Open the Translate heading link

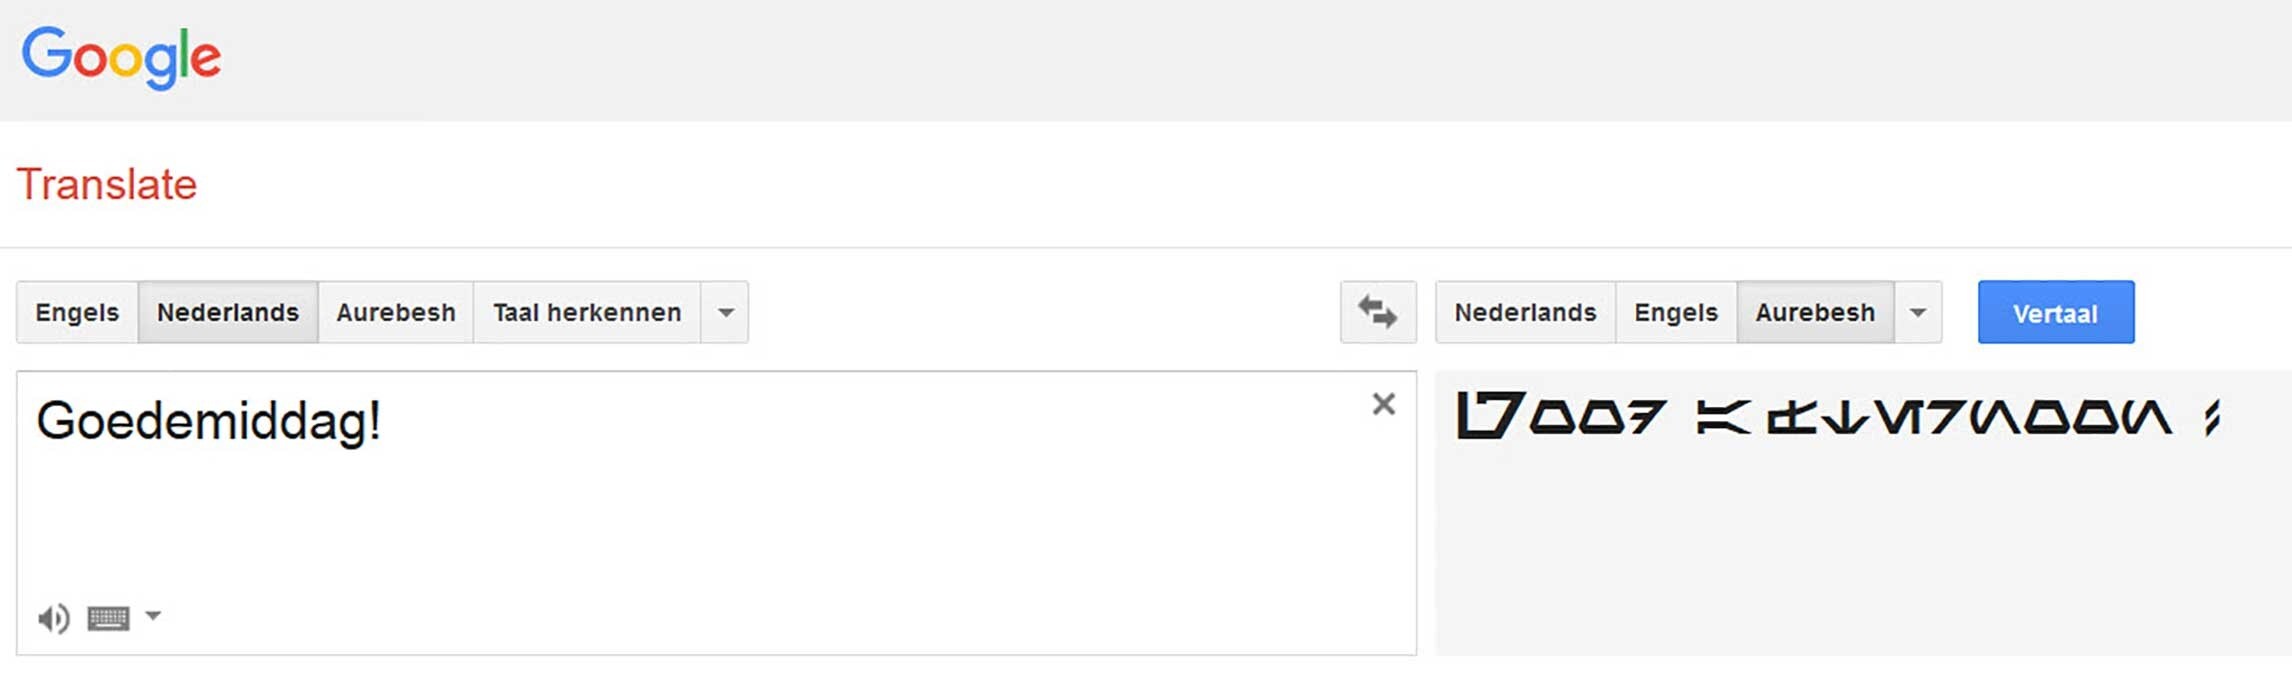tap(107, 185)
